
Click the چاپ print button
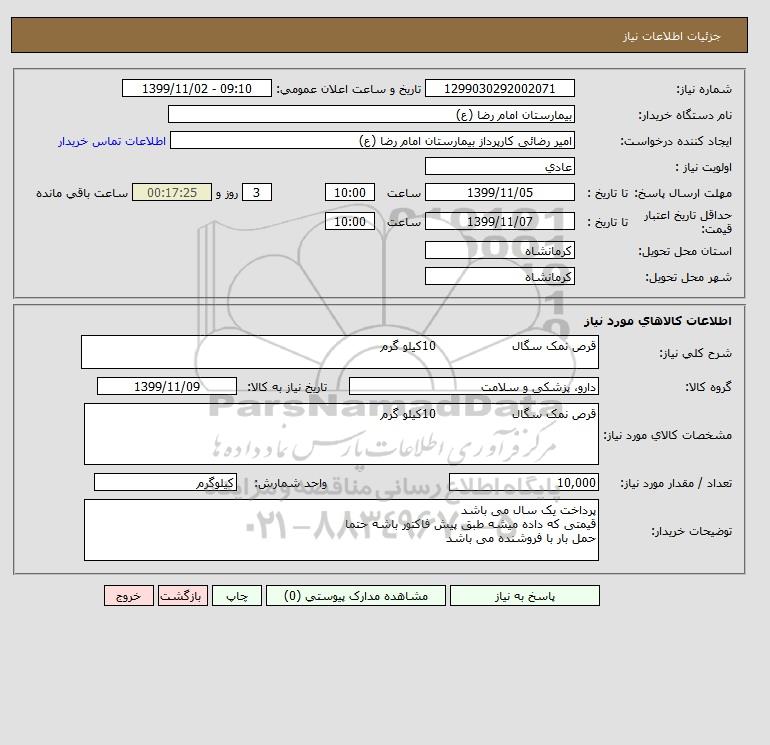237,596
